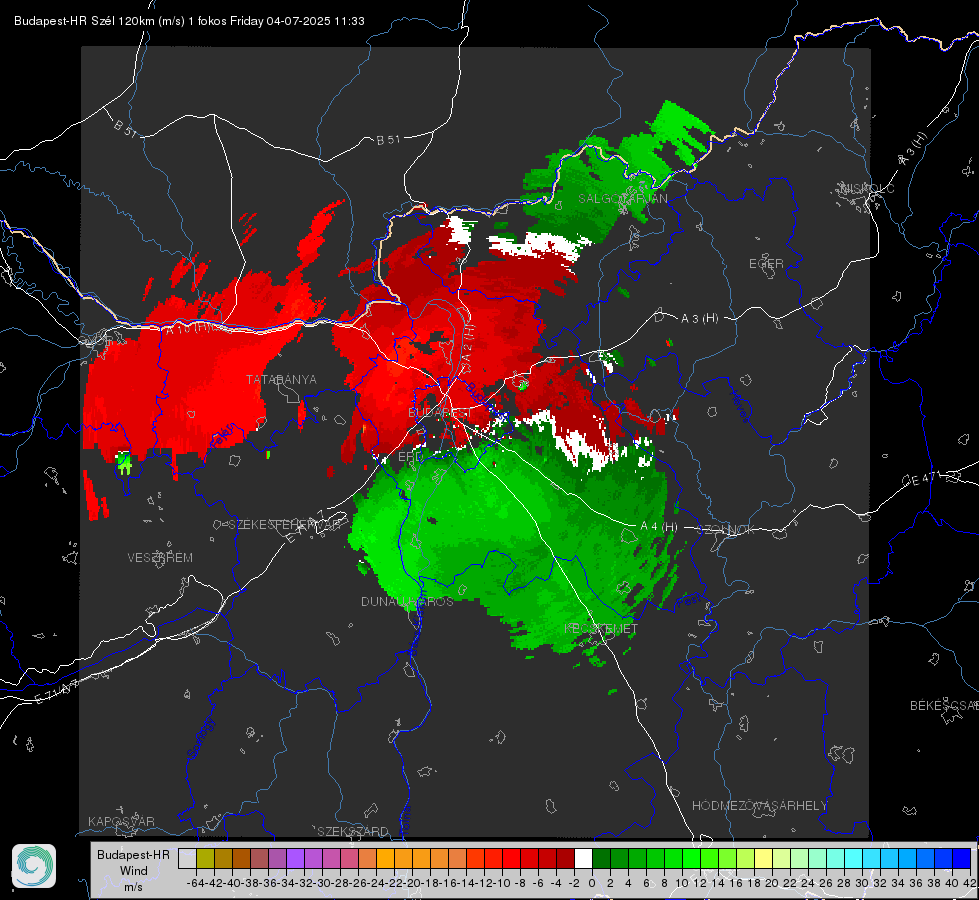Click the BÉKÉSCSABA city label
Viewport: 979px width, 900px height.
click(x=944, y=706)
